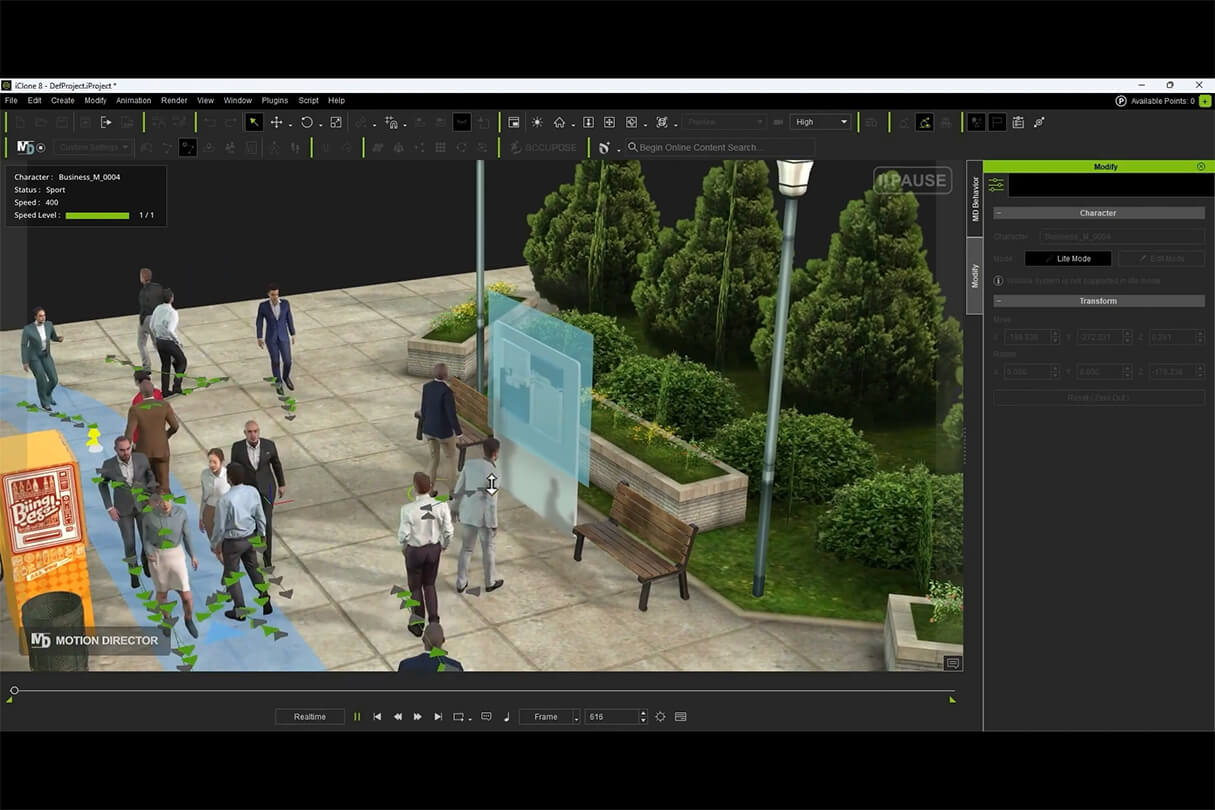Click the Home camera view icon
Viewport: 1215px width, 810px height.
click(559, 122)
